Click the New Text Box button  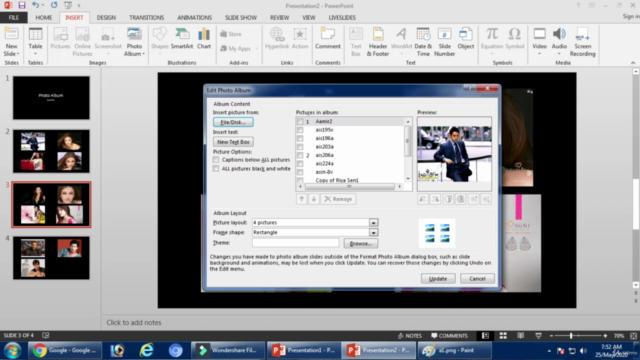click(x=233, y=142)
